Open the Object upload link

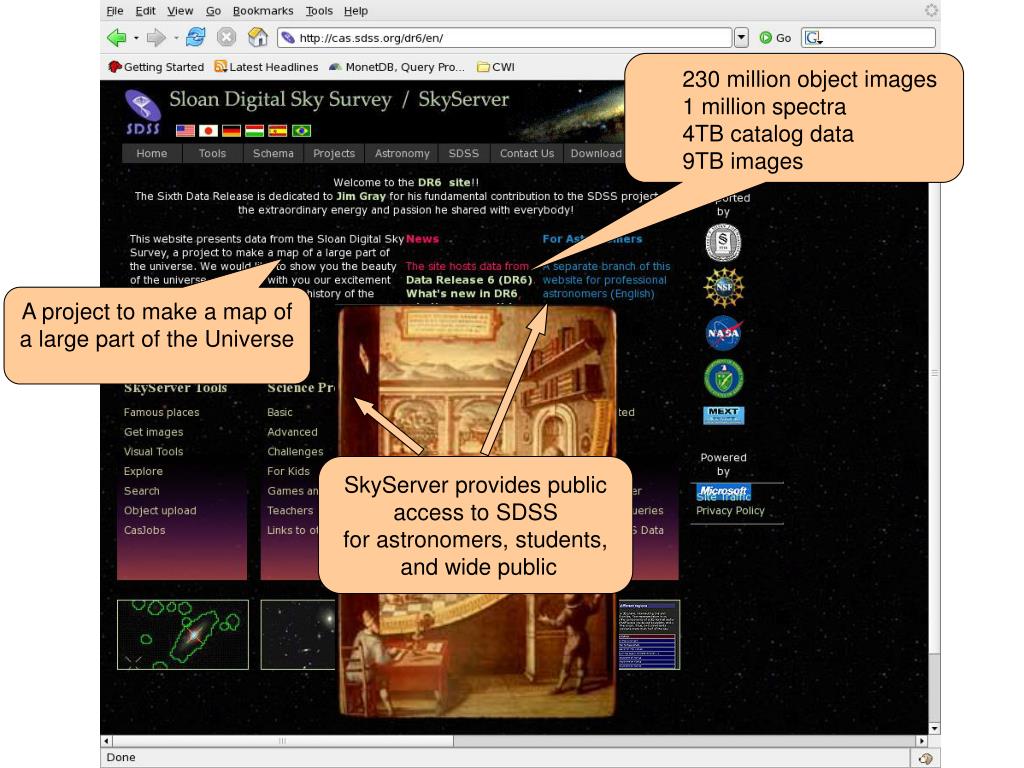pos(160,510)
